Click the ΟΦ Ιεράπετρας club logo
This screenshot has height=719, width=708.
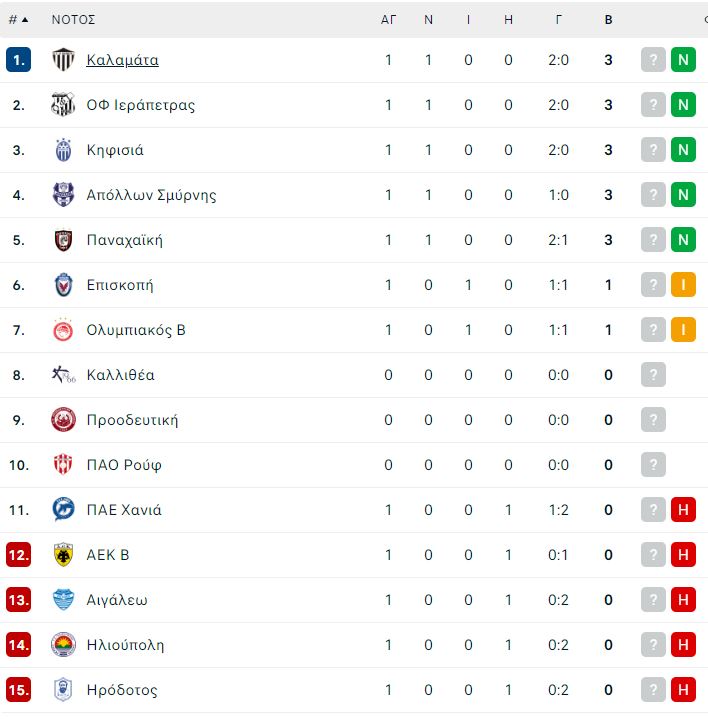click(63, 105)
